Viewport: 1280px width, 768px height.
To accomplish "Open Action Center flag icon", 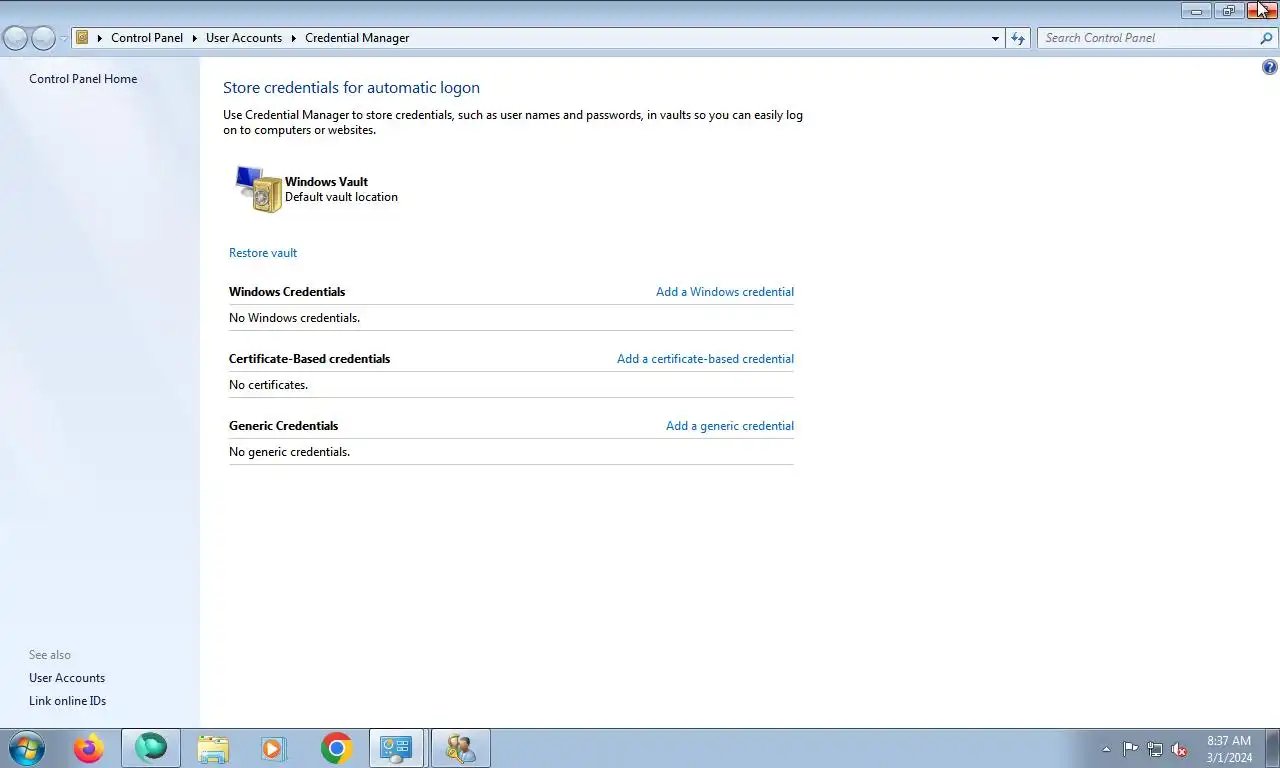I will click(x=1131, y=749).
